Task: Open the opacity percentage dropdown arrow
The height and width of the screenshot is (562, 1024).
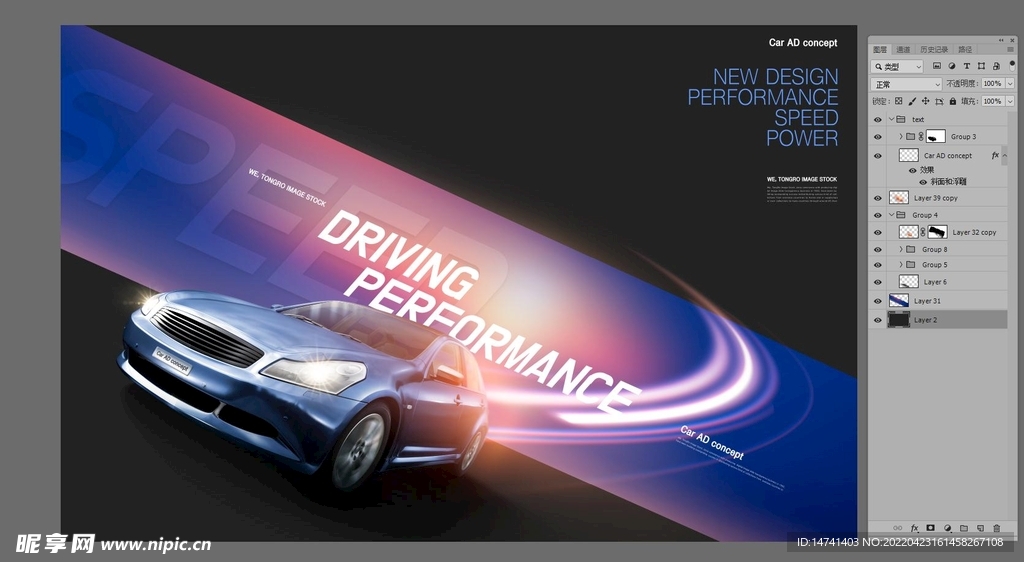Action: (x=1009, y=84)
